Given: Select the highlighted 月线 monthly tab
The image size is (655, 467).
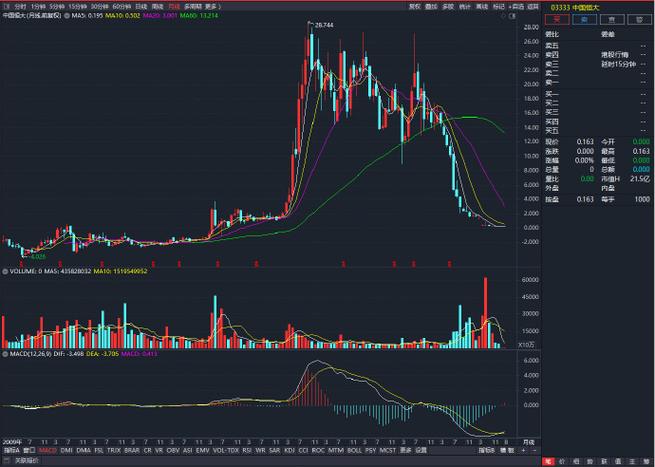Looking at the screenshot, I should [x=174, y=7].
